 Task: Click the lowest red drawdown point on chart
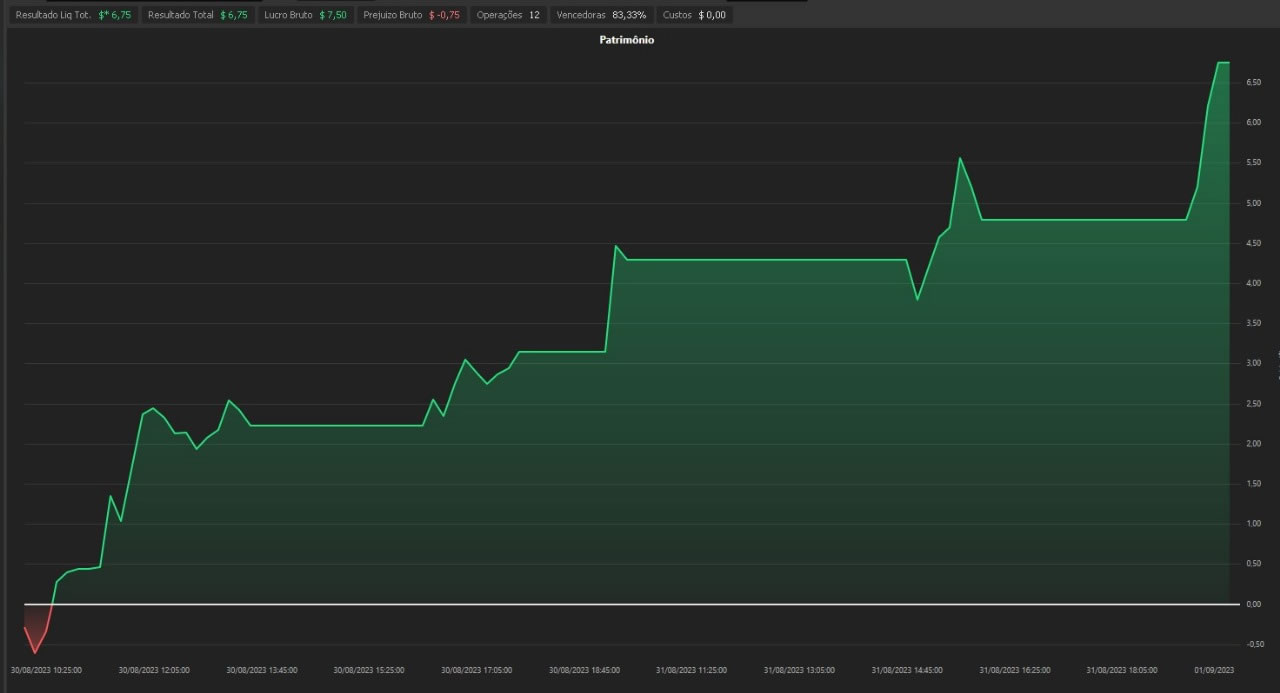[35, 653]
